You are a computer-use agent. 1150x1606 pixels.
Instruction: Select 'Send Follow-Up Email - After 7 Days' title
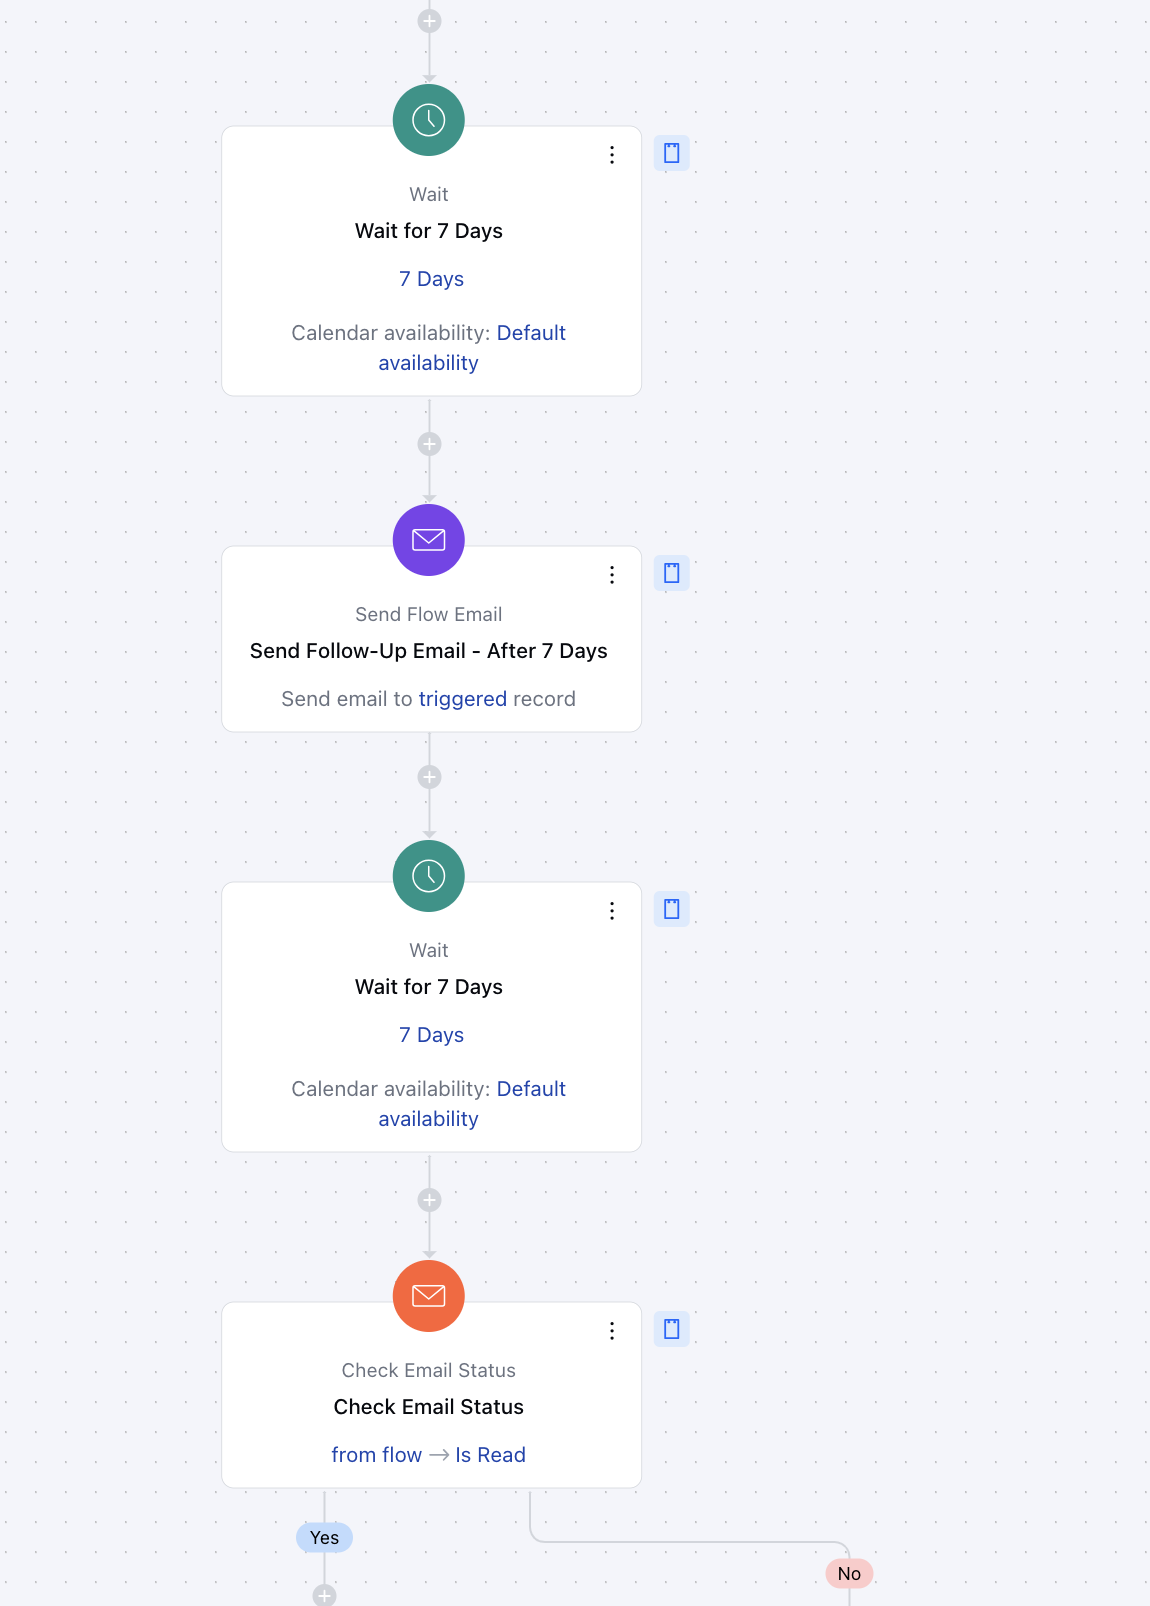pos(429,651)
